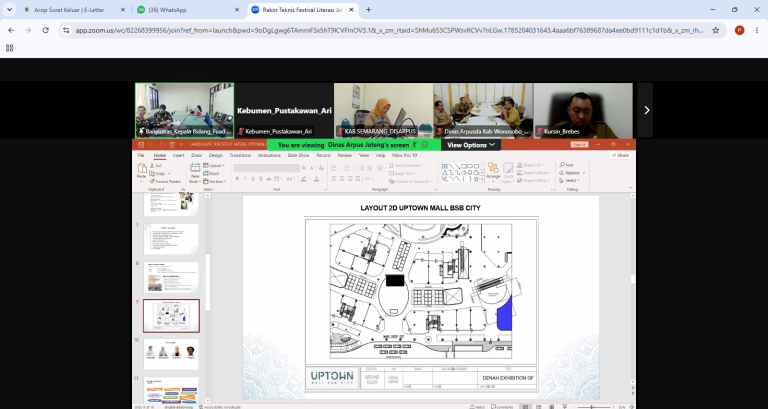This screenshot has width=768, height=409.
Task: Open the Replace dropdown in Editing group
Action: 571,173
